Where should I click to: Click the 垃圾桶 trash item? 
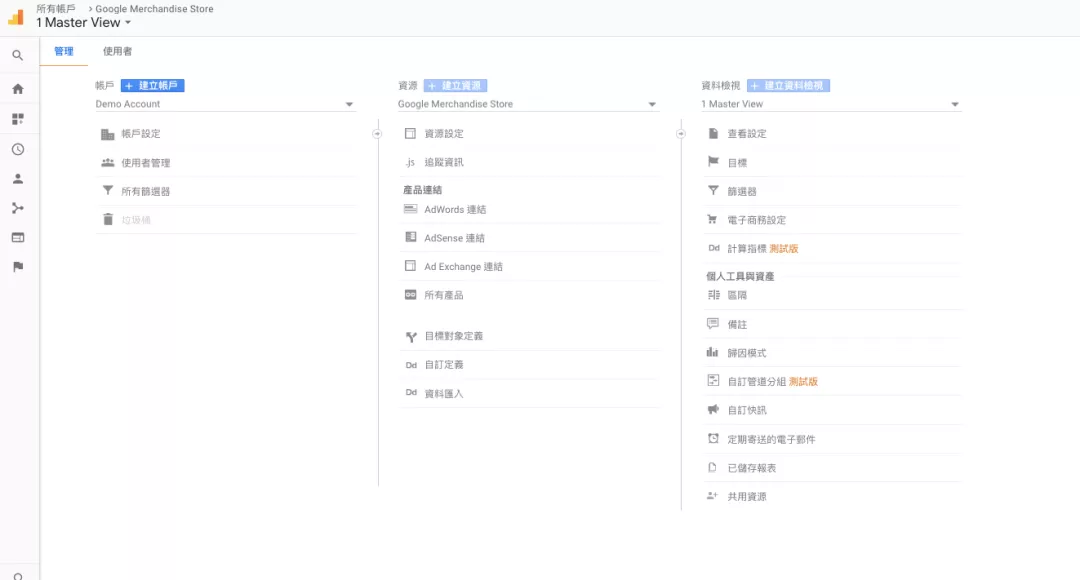136,220
